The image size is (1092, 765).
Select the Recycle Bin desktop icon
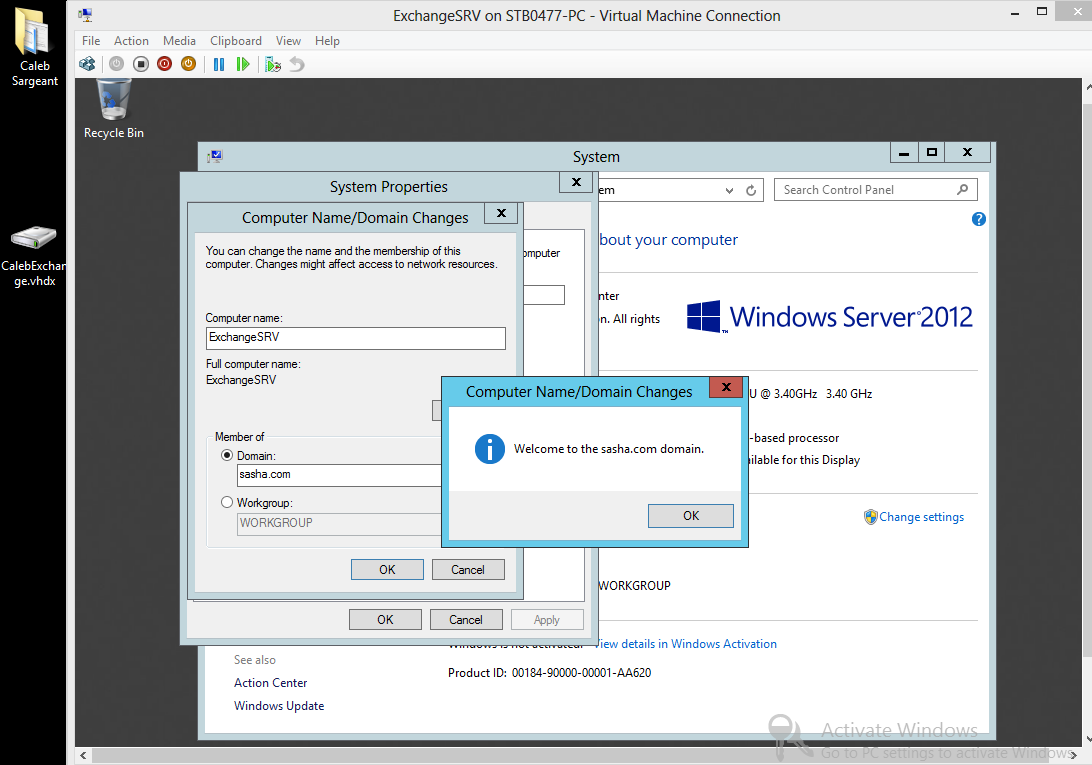pos(114,109)
